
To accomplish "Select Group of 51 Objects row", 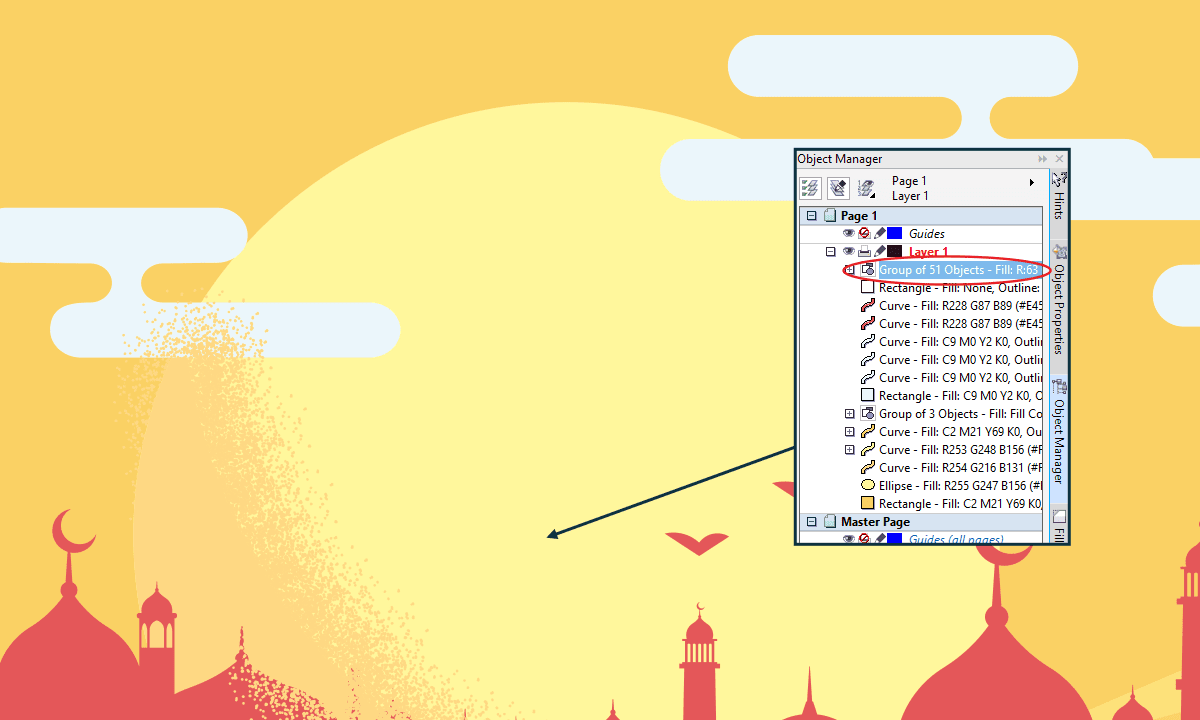I will tap(959, 270).
